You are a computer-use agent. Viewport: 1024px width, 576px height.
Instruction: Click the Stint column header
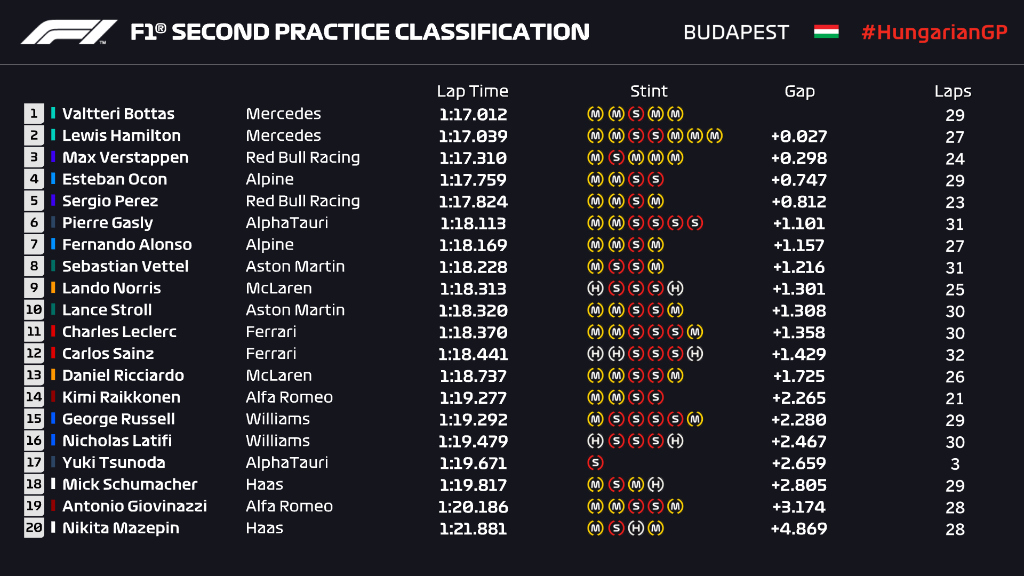pos(649,91)
